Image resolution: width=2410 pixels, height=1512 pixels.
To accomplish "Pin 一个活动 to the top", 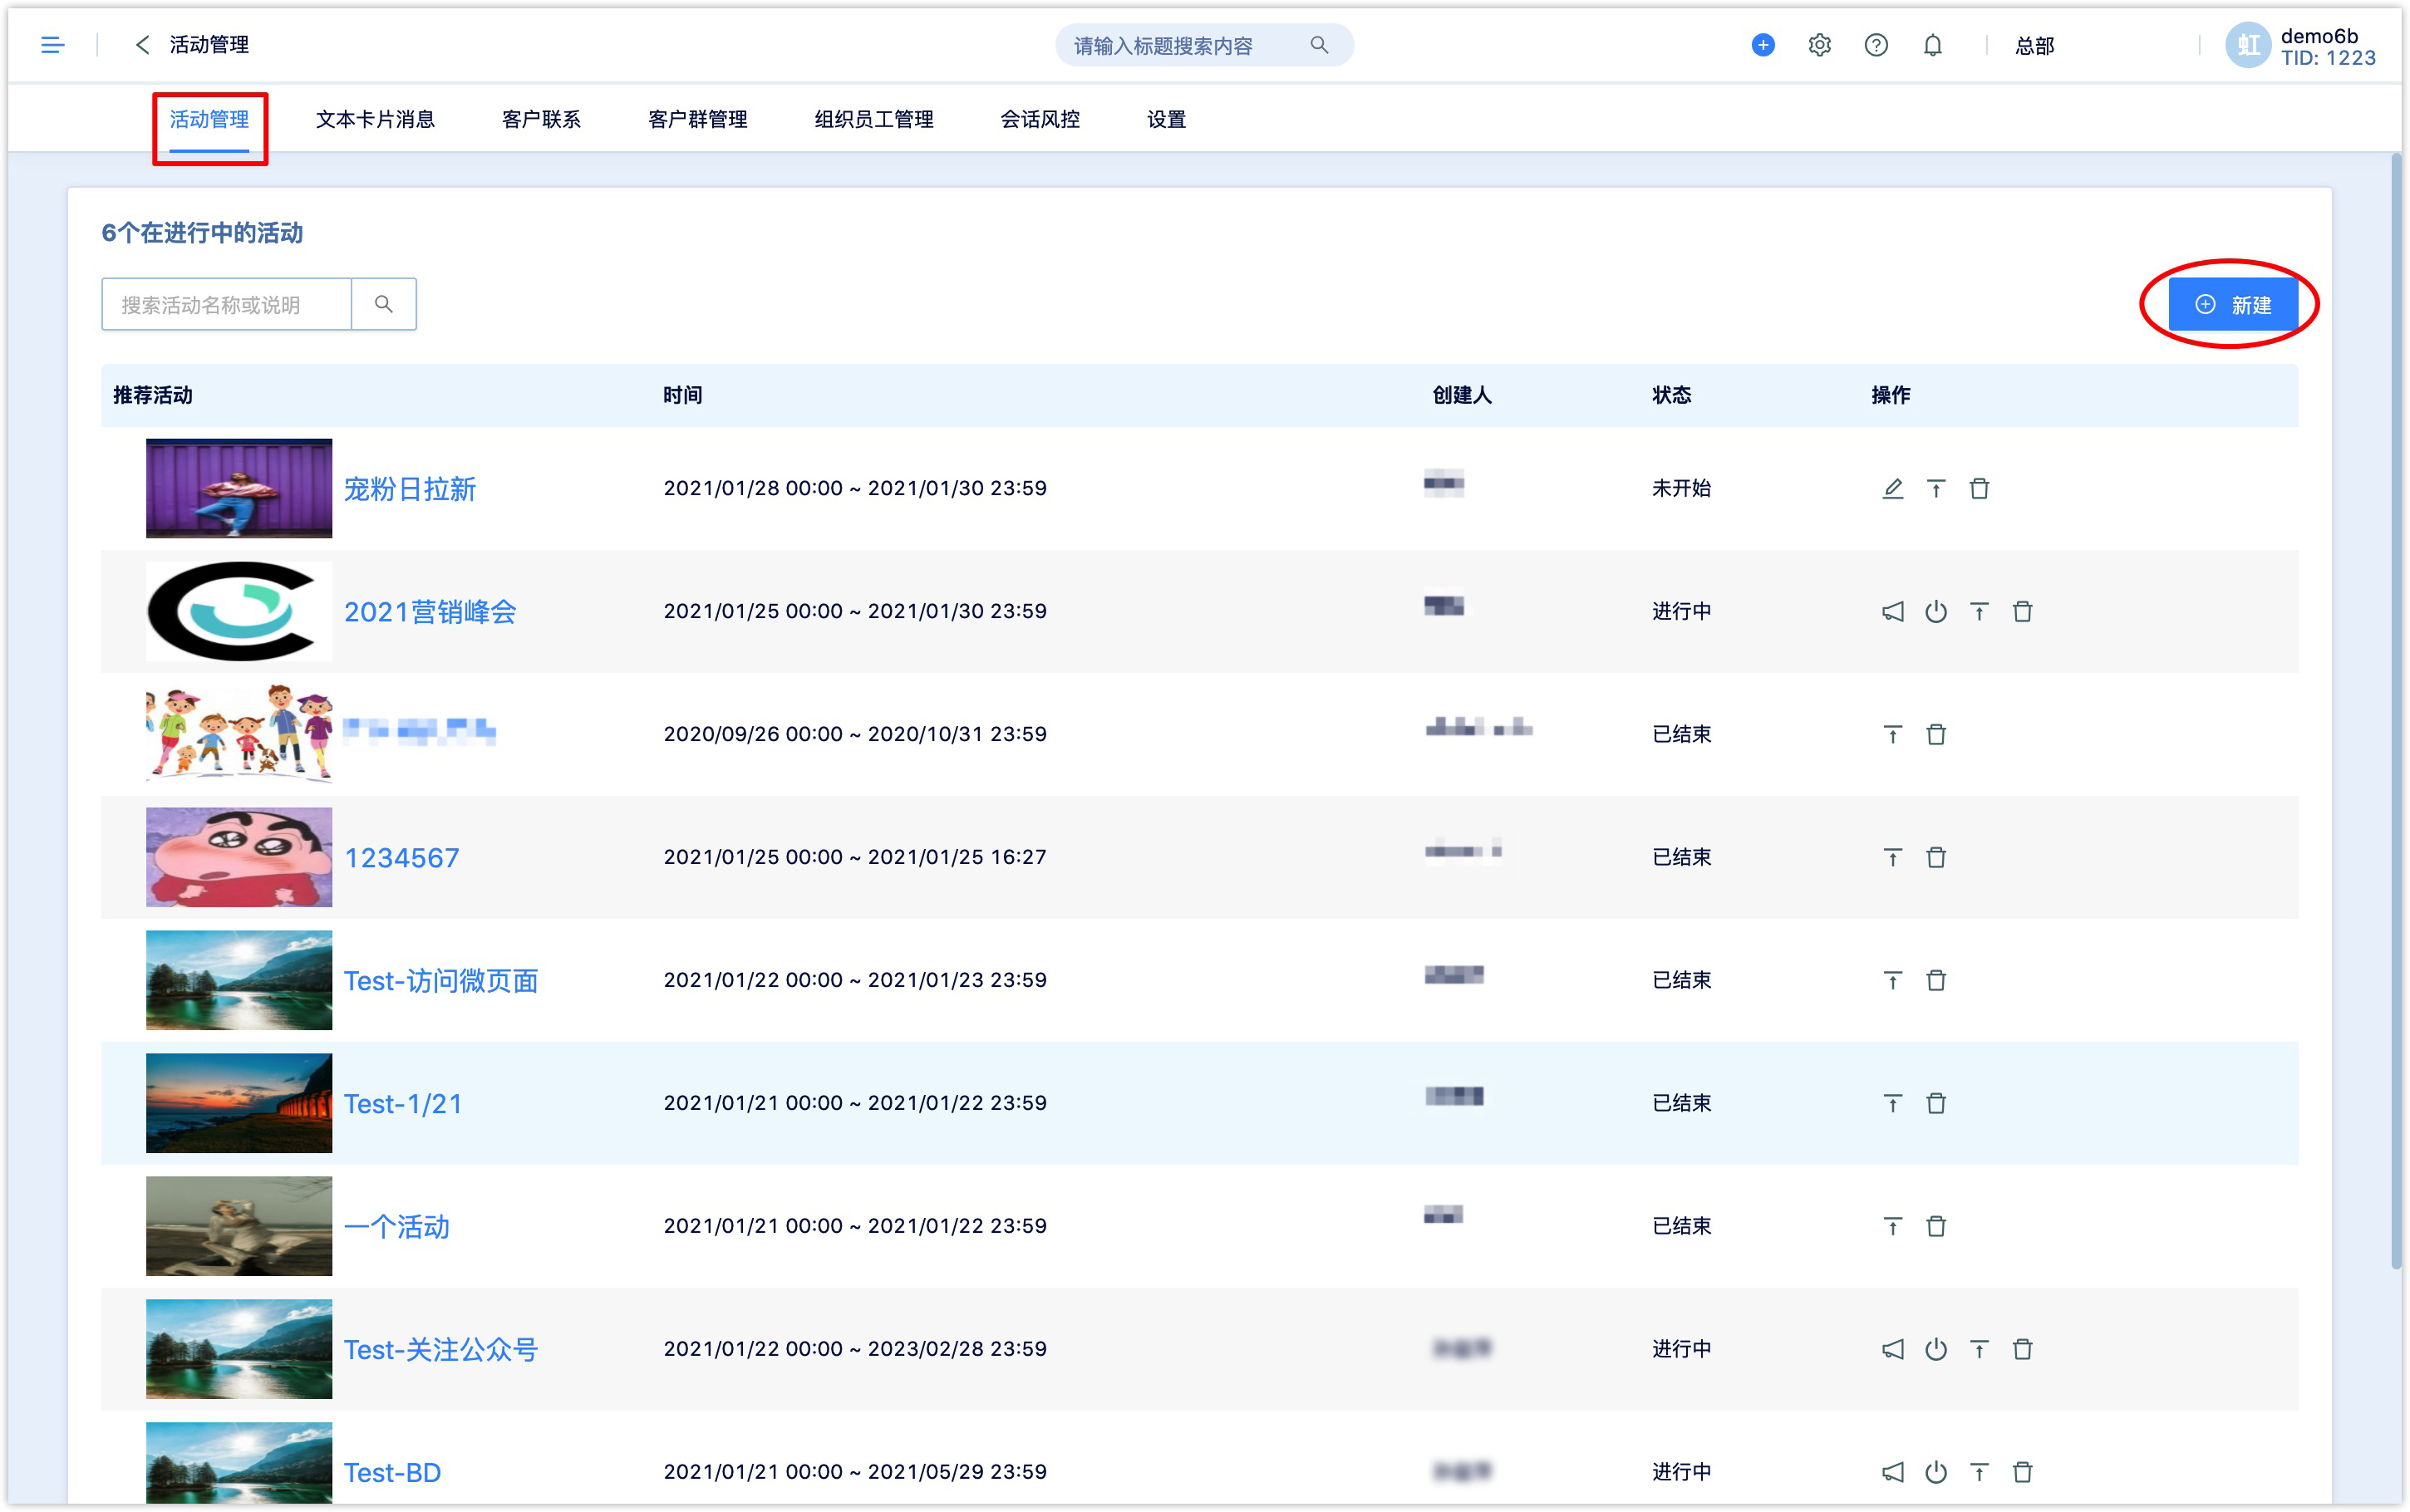I will point(1892,1227).
